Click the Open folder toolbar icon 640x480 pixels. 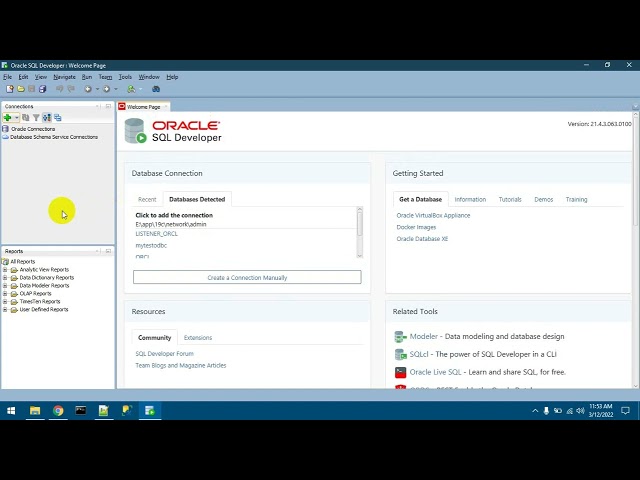[21, 89]
